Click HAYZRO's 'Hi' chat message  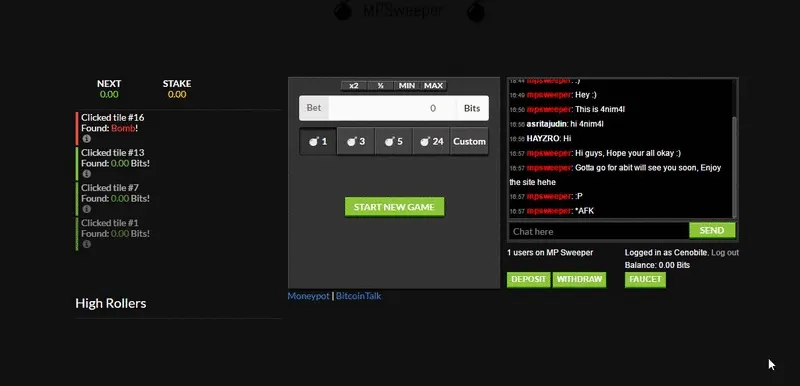[567, 138]
